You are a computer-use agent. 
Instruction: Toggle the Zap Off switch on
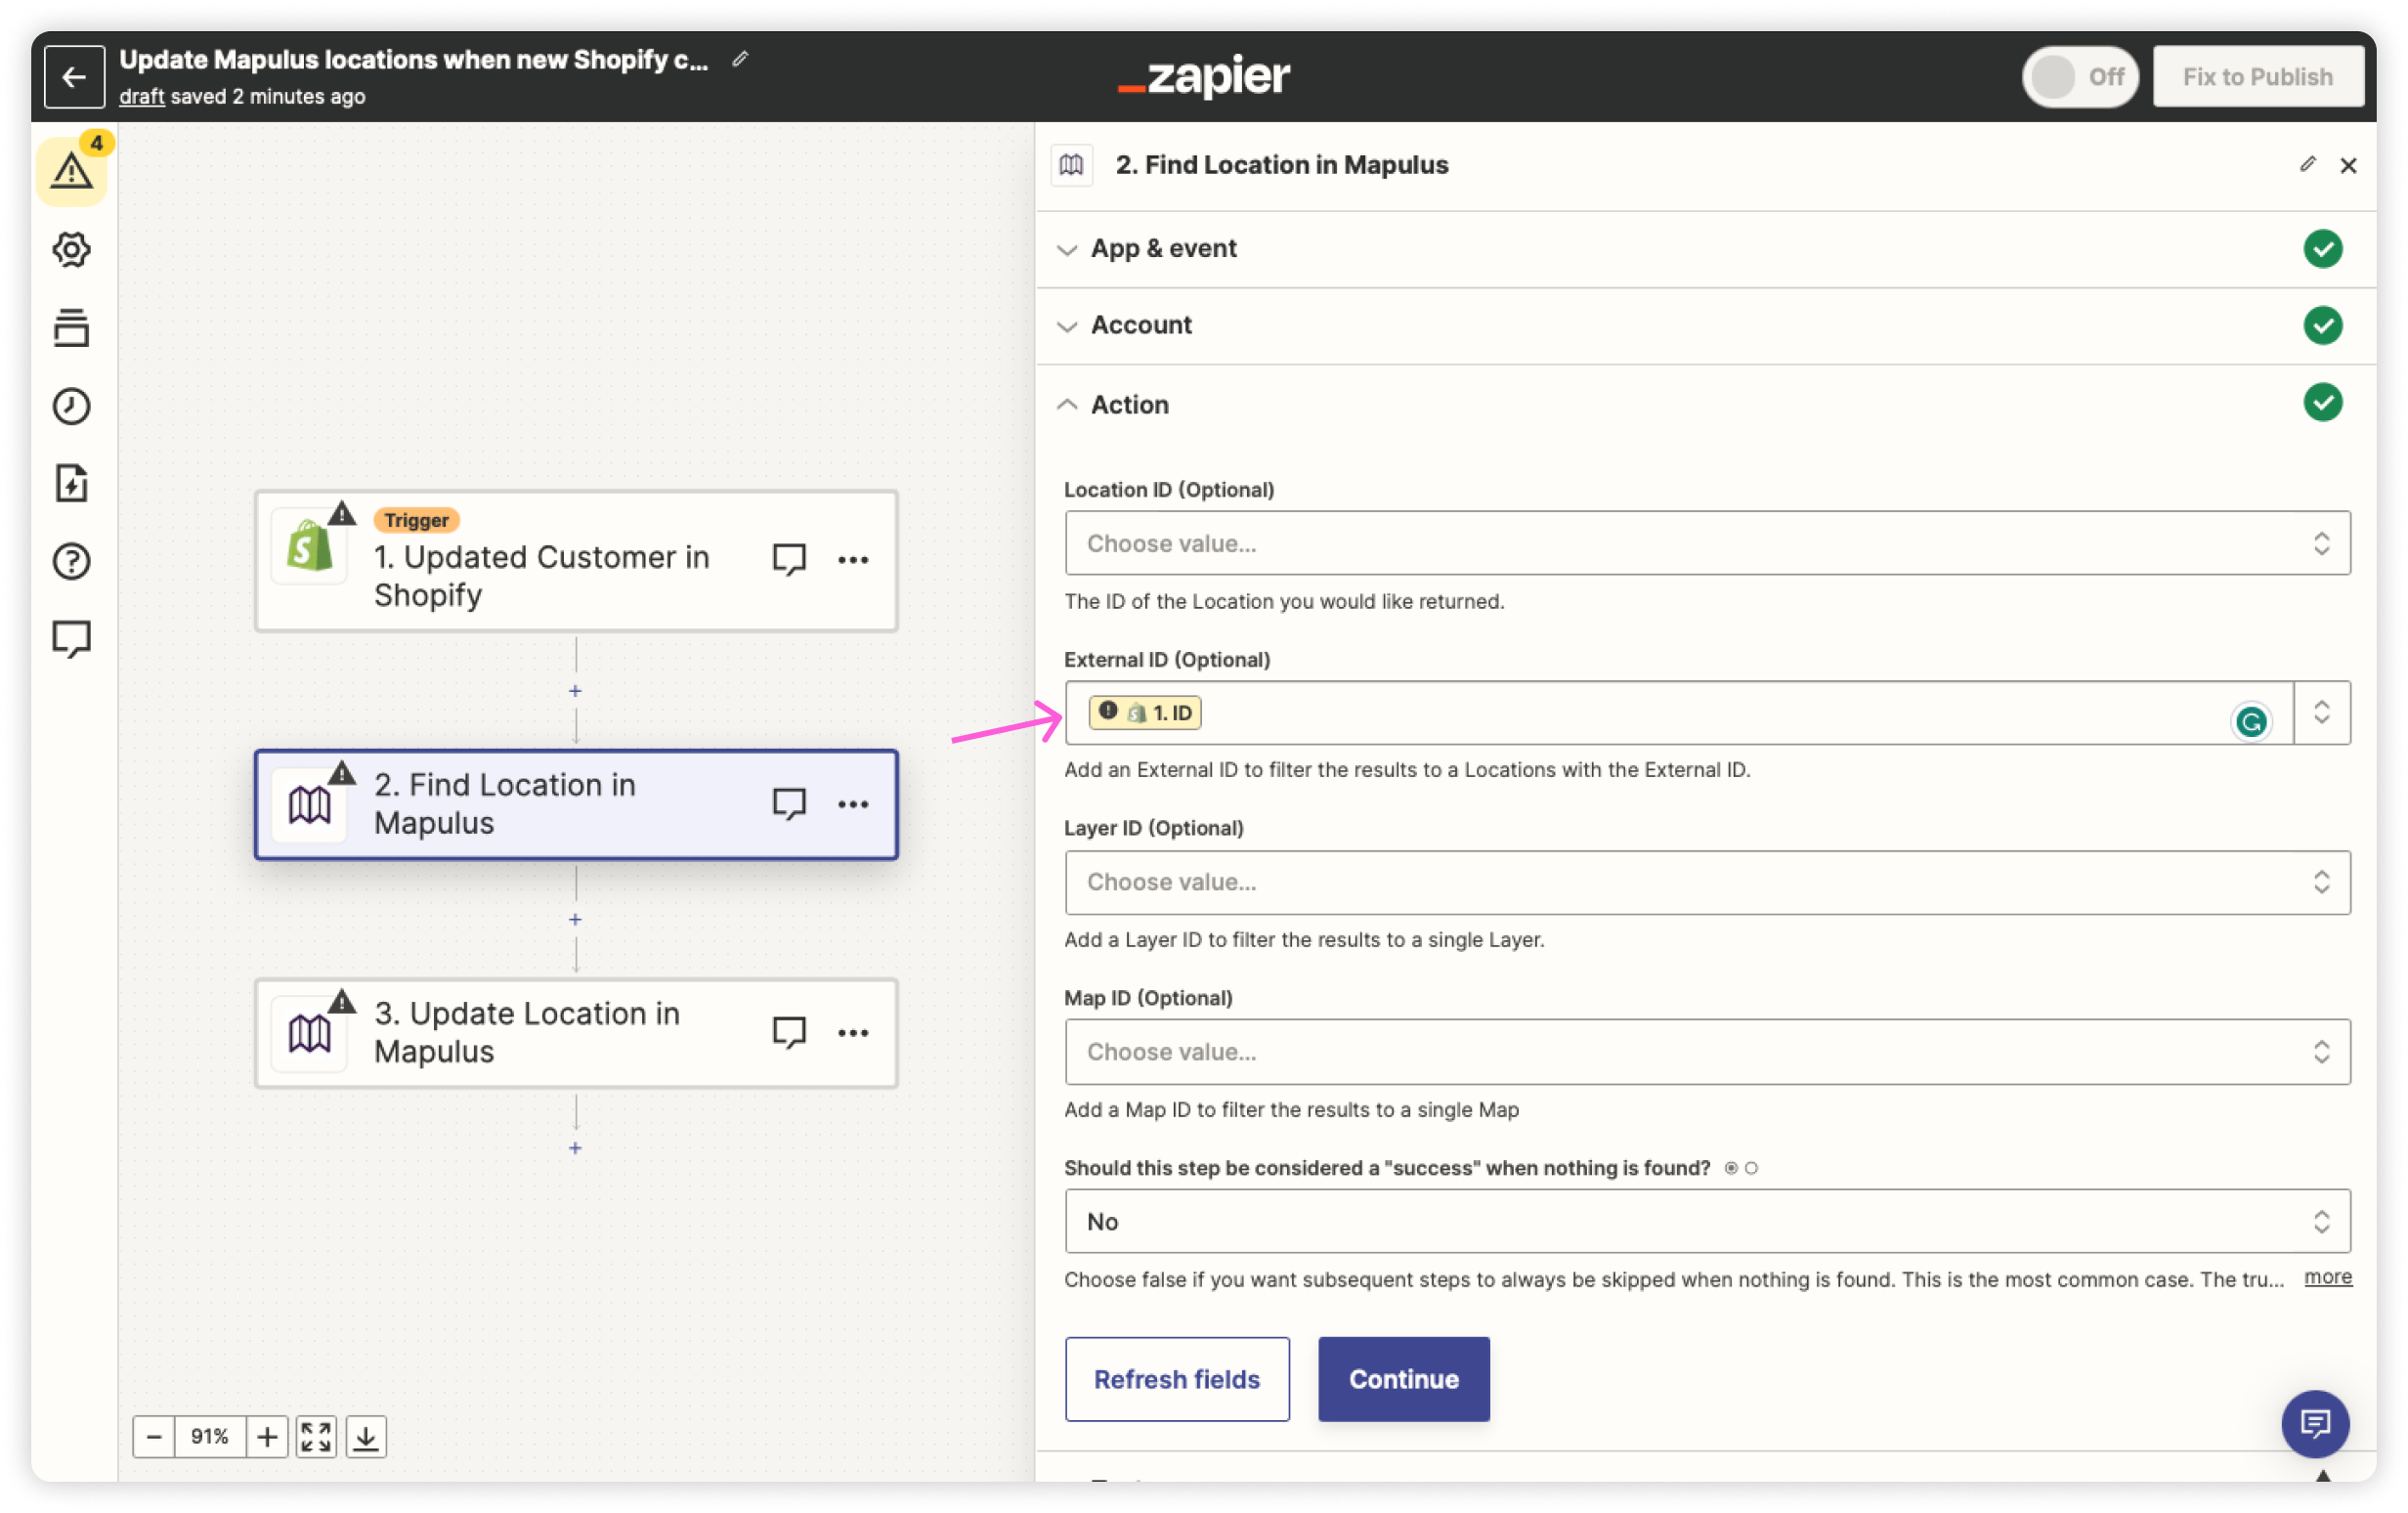coord(2081,77)
